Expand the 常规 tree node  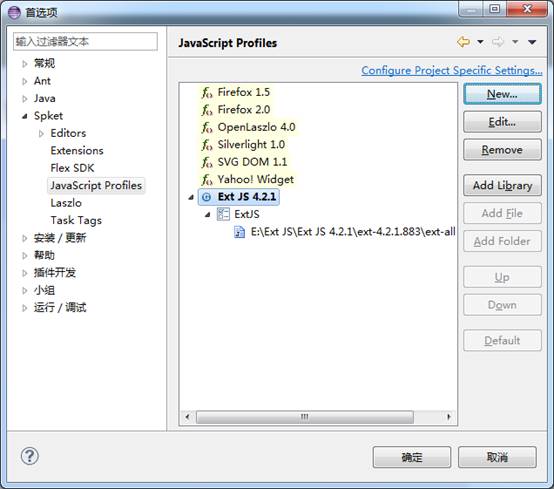24,64
